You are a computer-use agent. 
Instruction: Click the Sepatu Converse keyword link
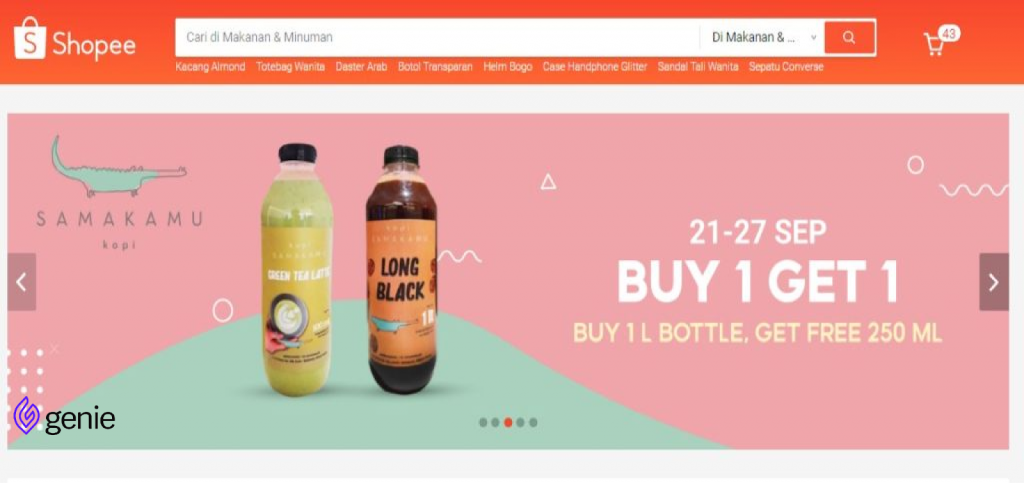coord(786,67)
